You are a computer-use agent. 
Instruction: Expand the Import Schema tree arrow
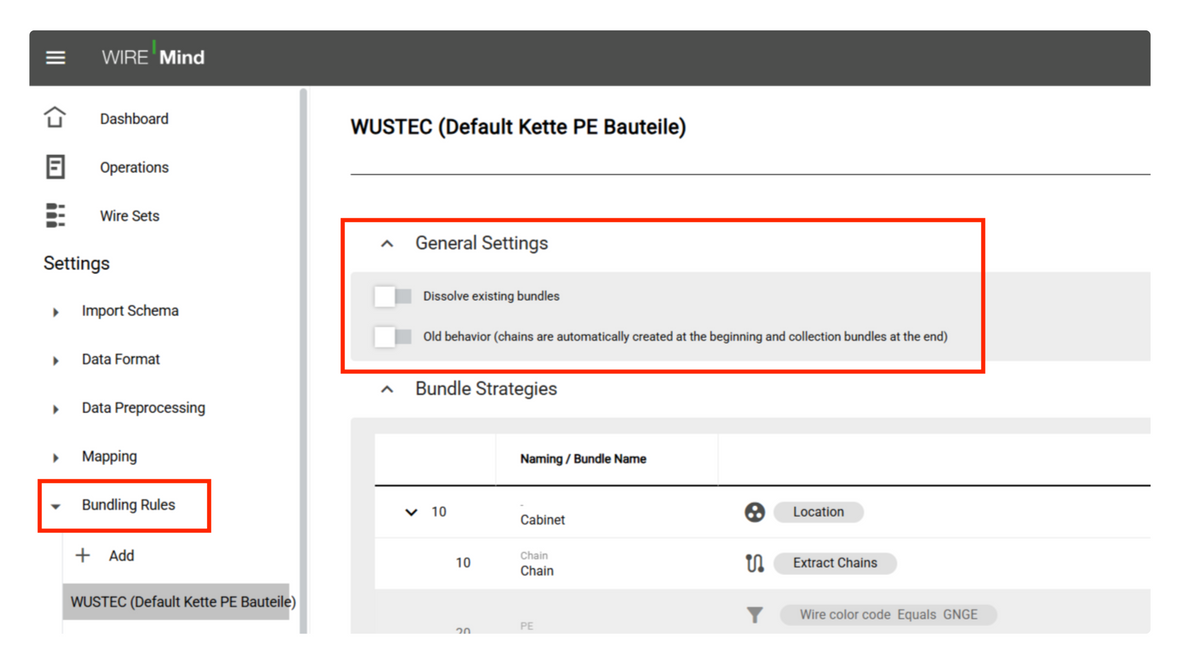[55, 312]
